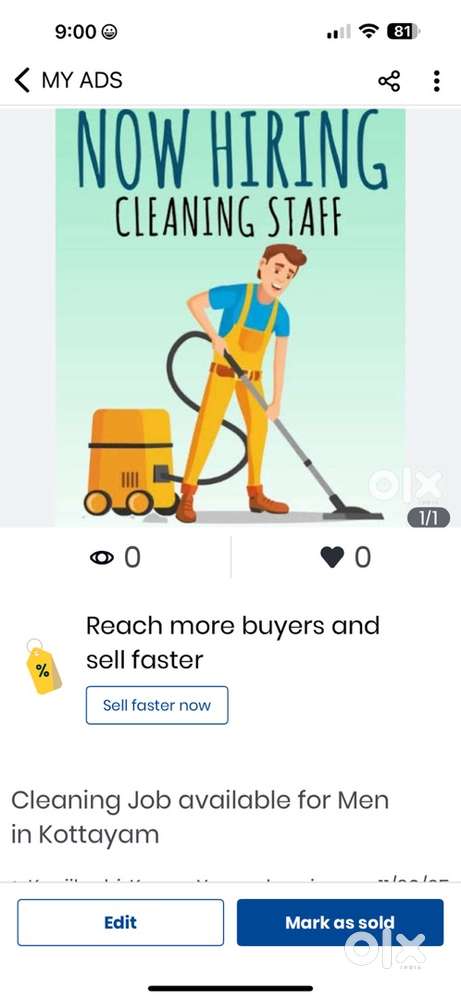Tap the back arrow next to MY ADS
The width and height of the screenshot is (461, 1000).
pos(22,80)
